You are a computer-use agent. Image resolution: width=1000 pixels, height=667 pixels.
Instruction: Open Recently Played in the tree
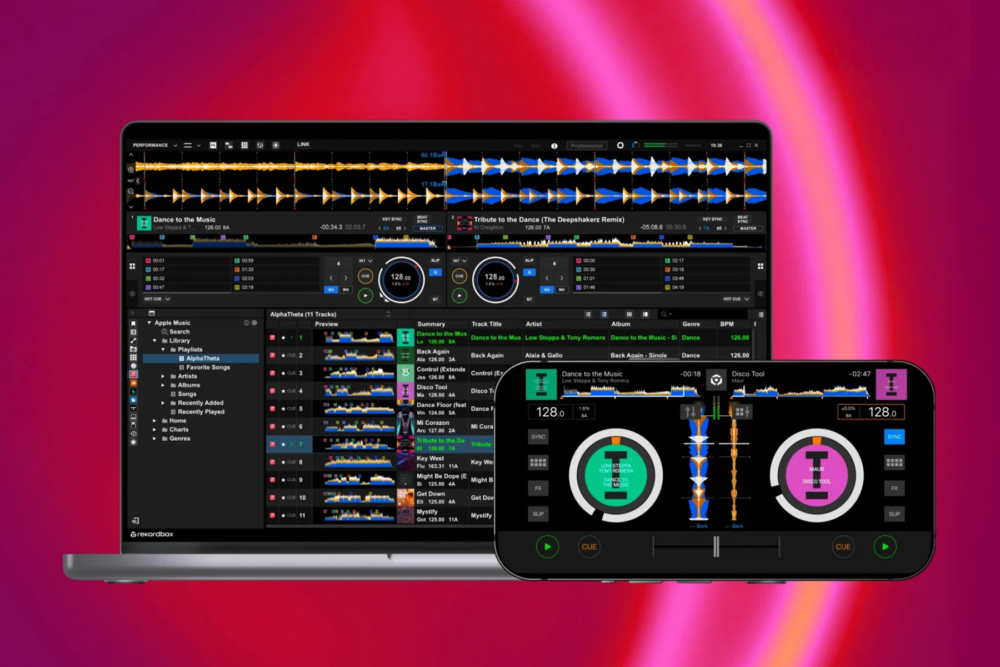click(x=201, y=412)
